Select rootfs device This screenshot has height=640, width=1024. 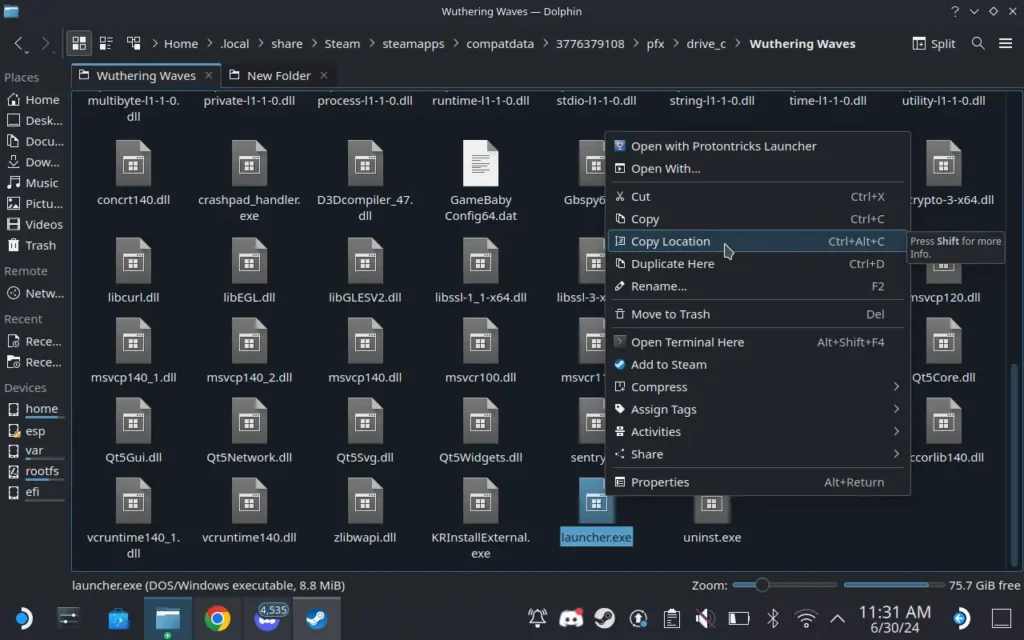34,471
